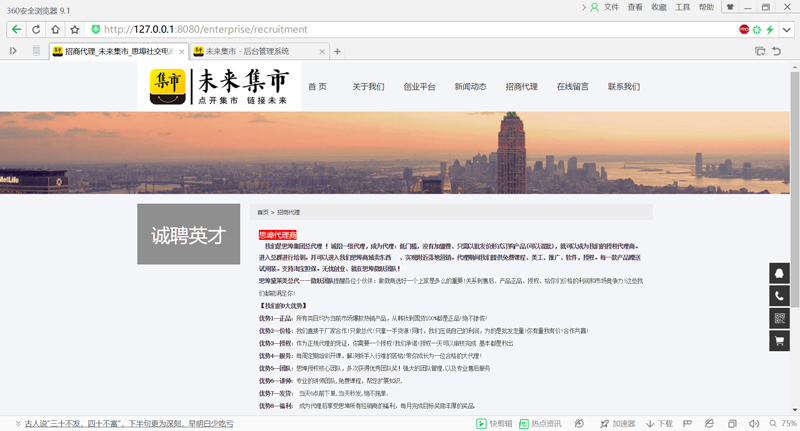Click 在线留言 navigation link
Image resolution: width=800 pixels, height=431 pixels.
point(573,87)
